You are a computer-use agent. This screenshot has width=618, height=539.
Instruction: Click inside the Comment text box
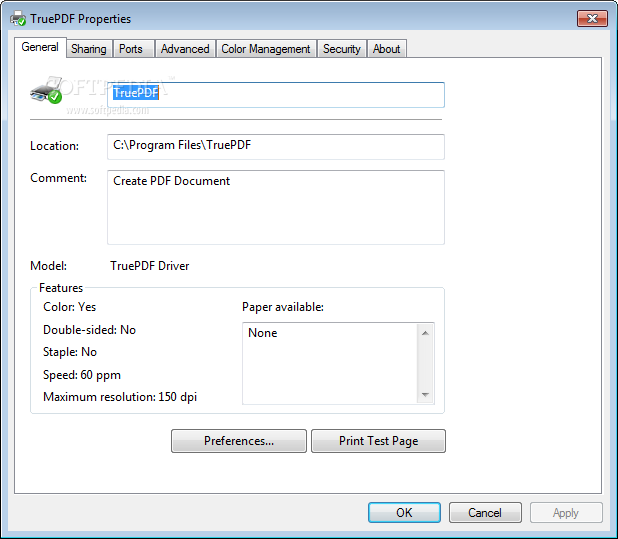(276, 207)
